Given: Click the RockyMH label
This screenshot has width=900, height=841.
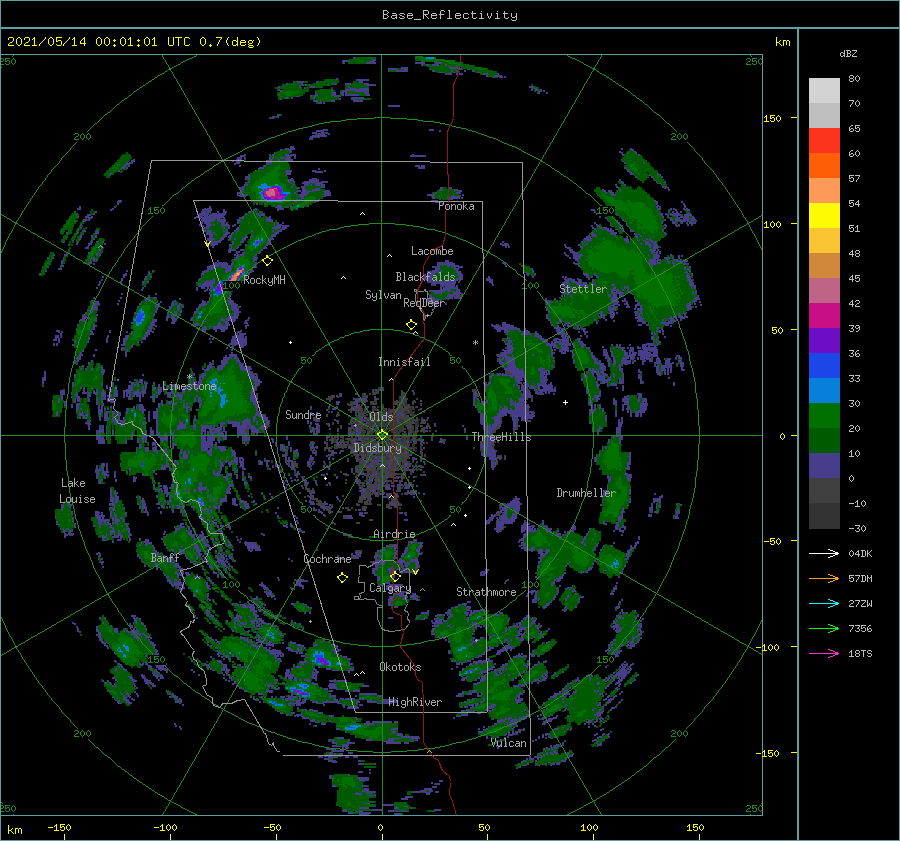Looking at the screenshot, I should pyautogui.click(x=264, y=280).
